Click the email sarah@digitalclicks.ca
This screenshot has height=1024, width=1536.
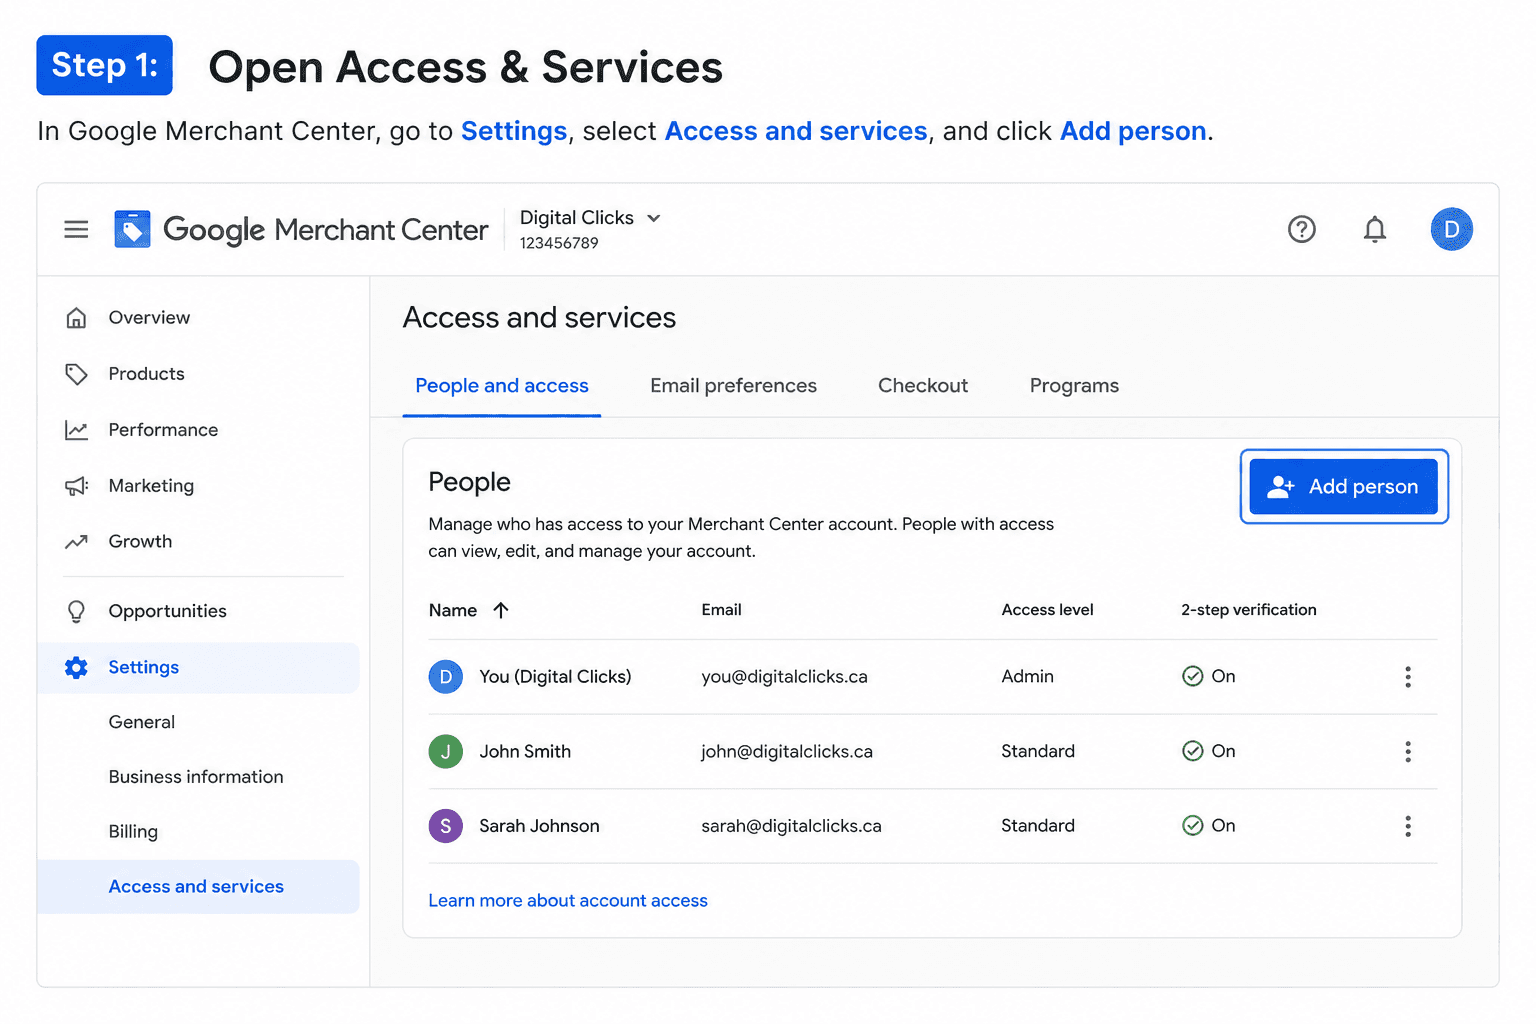click(791, 826)
